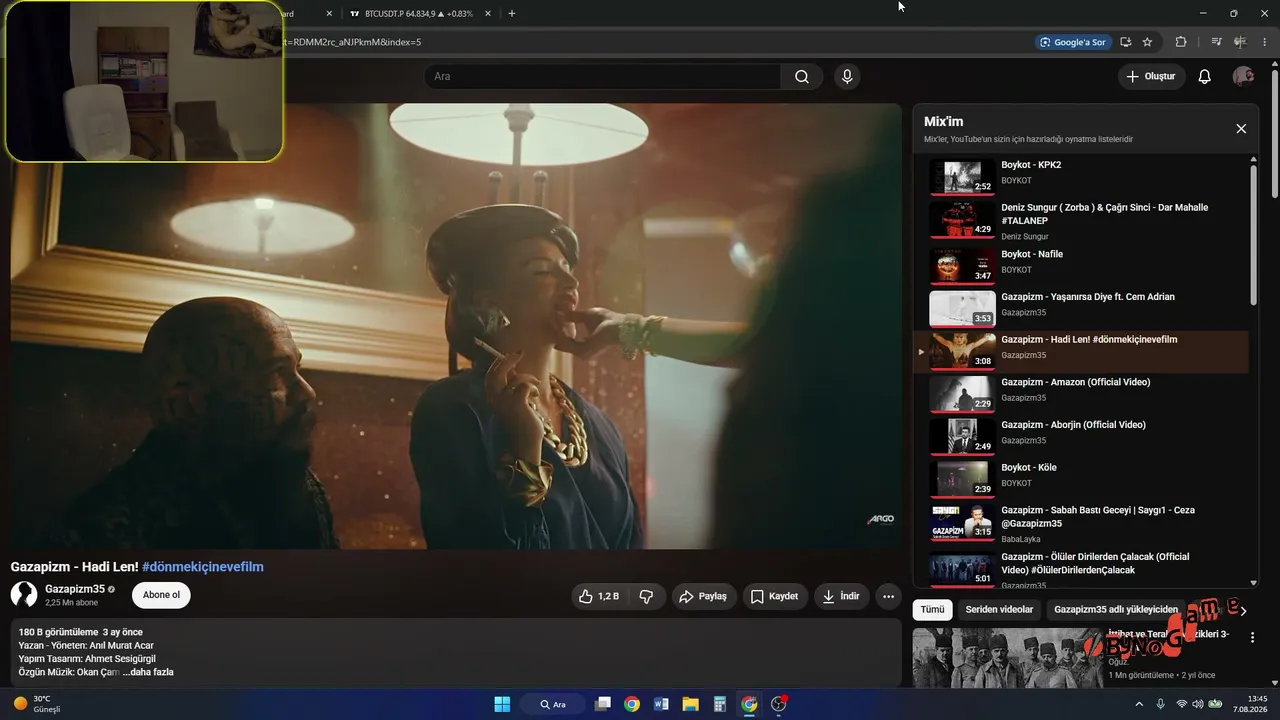Open the YouTube account avatar menu
1280x720 pixels.
coord(1243,77)
